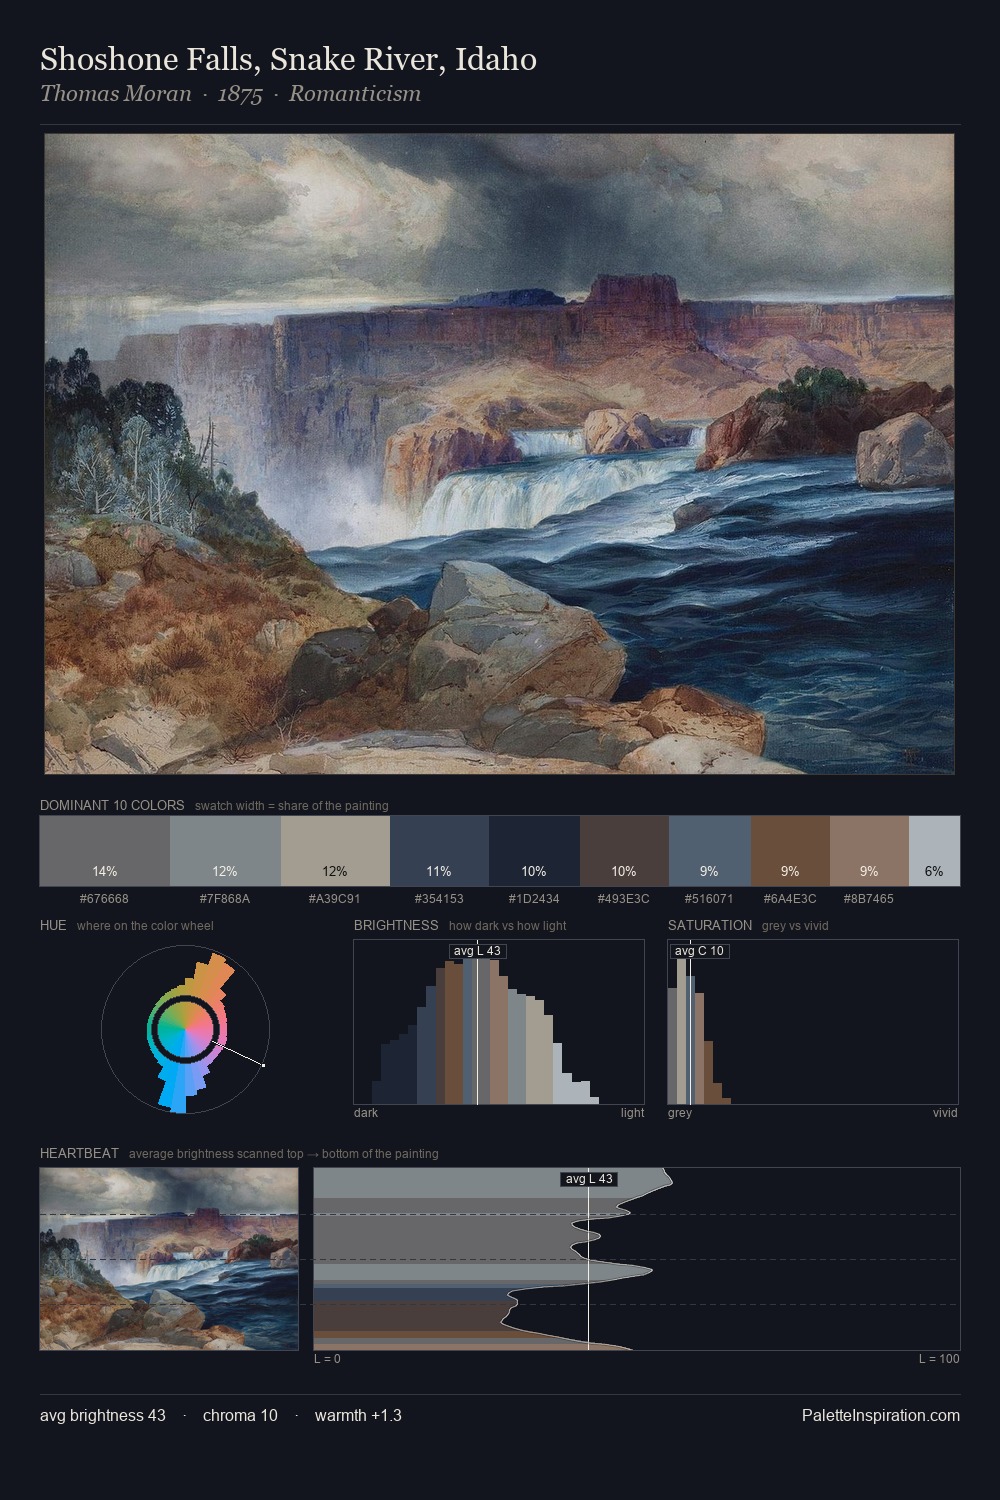The width and height of the screenshot is (1000, 1500).
Task: Choose the #516071 slate blue swatch
Action: point(710,851)
